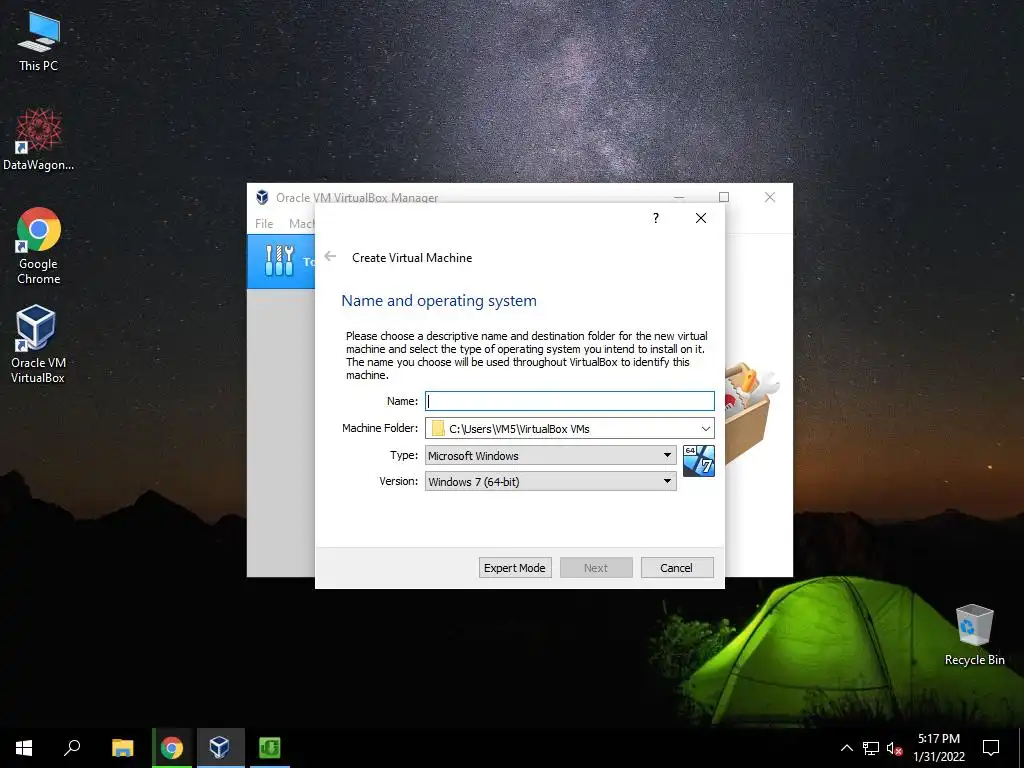Click the 'Name:' label
Image resolution: width=1024 pixels, height=768 pixels.
[402, 401]
